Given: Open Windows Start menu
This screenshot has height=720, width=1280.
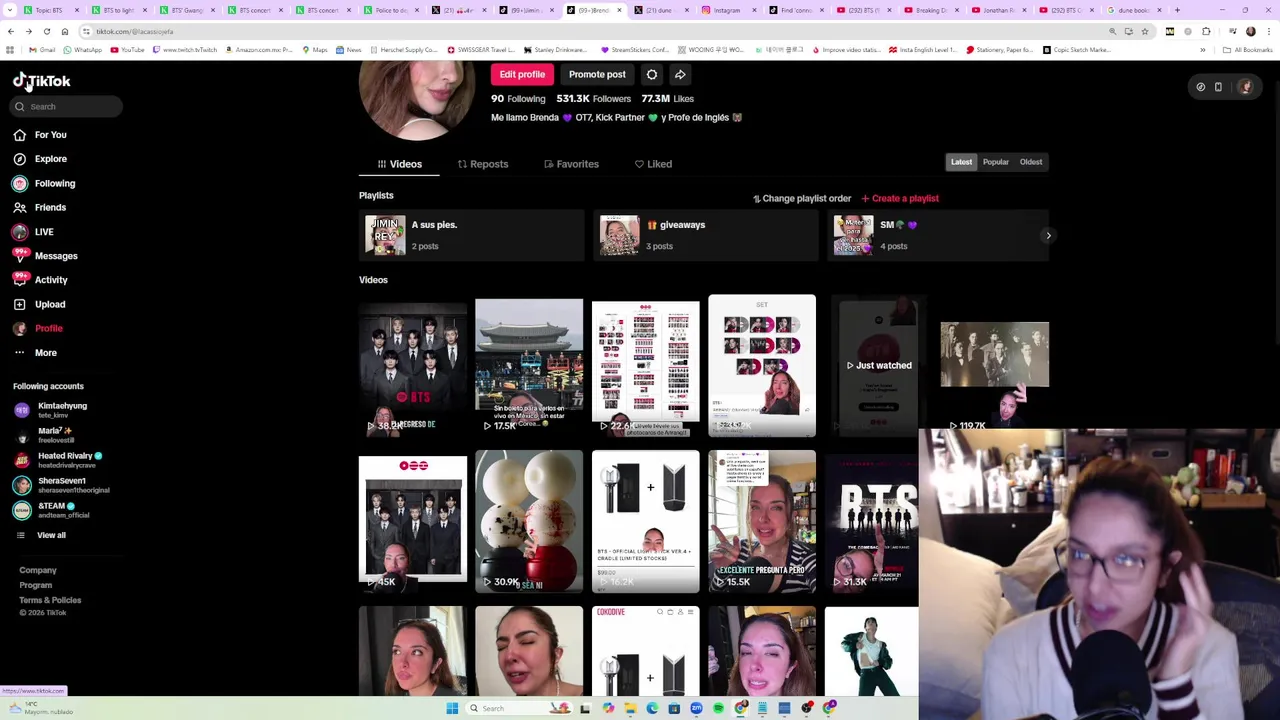Looking at the screenshot, I should [x=452, y=708].
